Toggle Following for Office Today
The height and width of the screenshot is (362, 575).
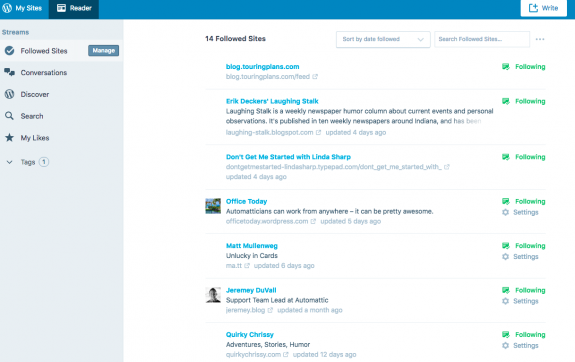pos(524,201)
